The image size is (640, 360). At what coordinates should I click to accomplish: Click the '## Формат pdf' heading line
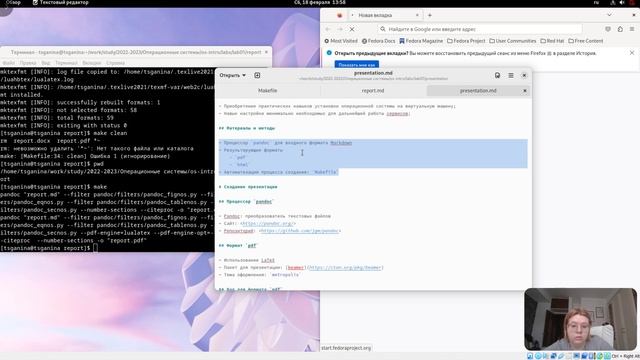(x=238, y=246)
